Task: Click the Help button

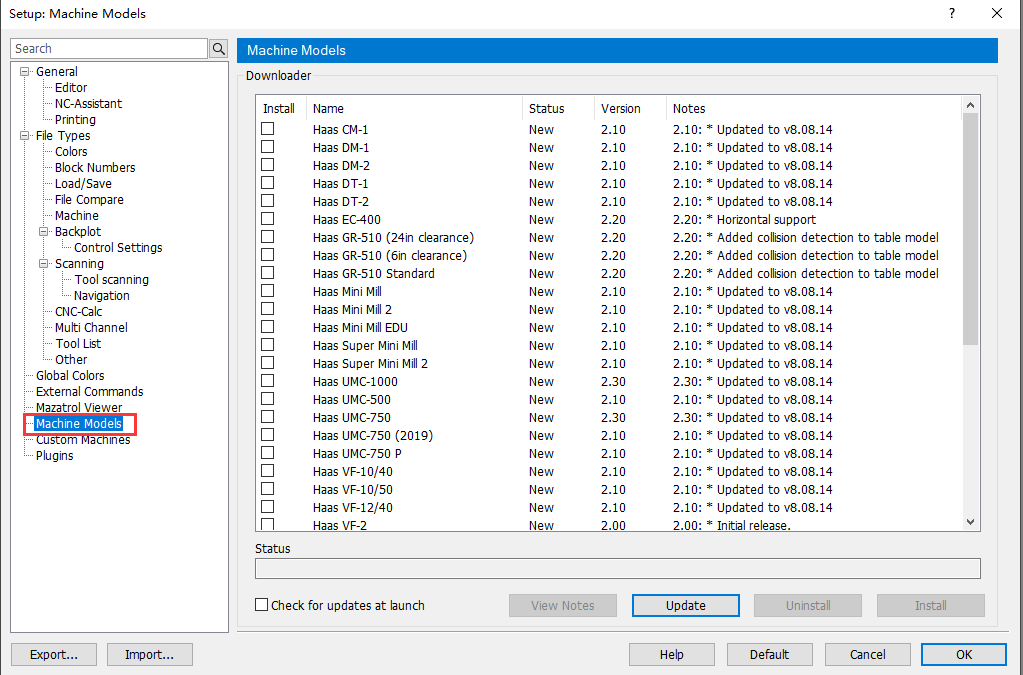Action: pos(671,654)
